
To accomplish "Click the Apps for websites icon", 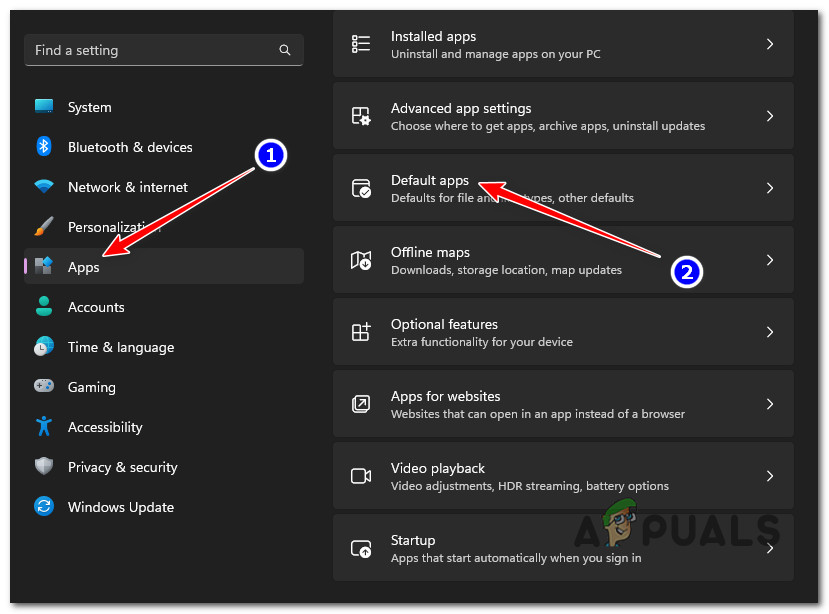I will point(361,404).
